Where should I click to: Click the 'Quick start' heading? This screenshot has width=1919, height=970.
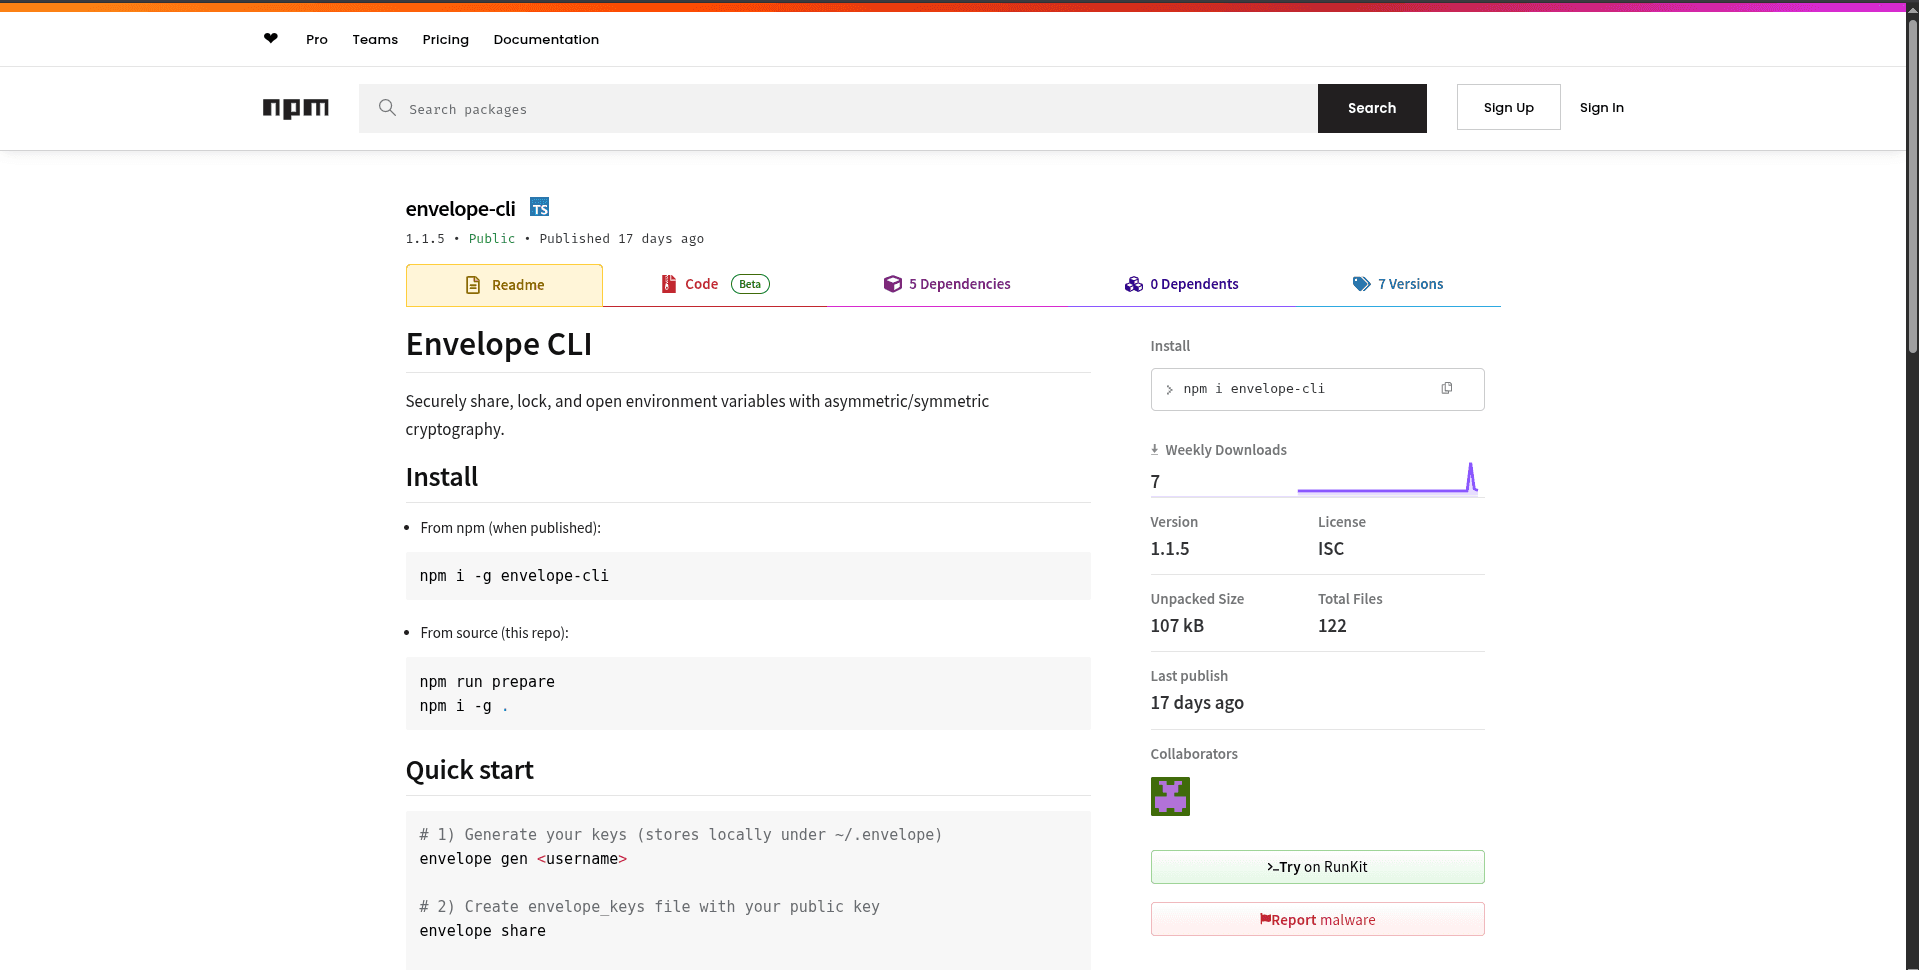point(470,770)
